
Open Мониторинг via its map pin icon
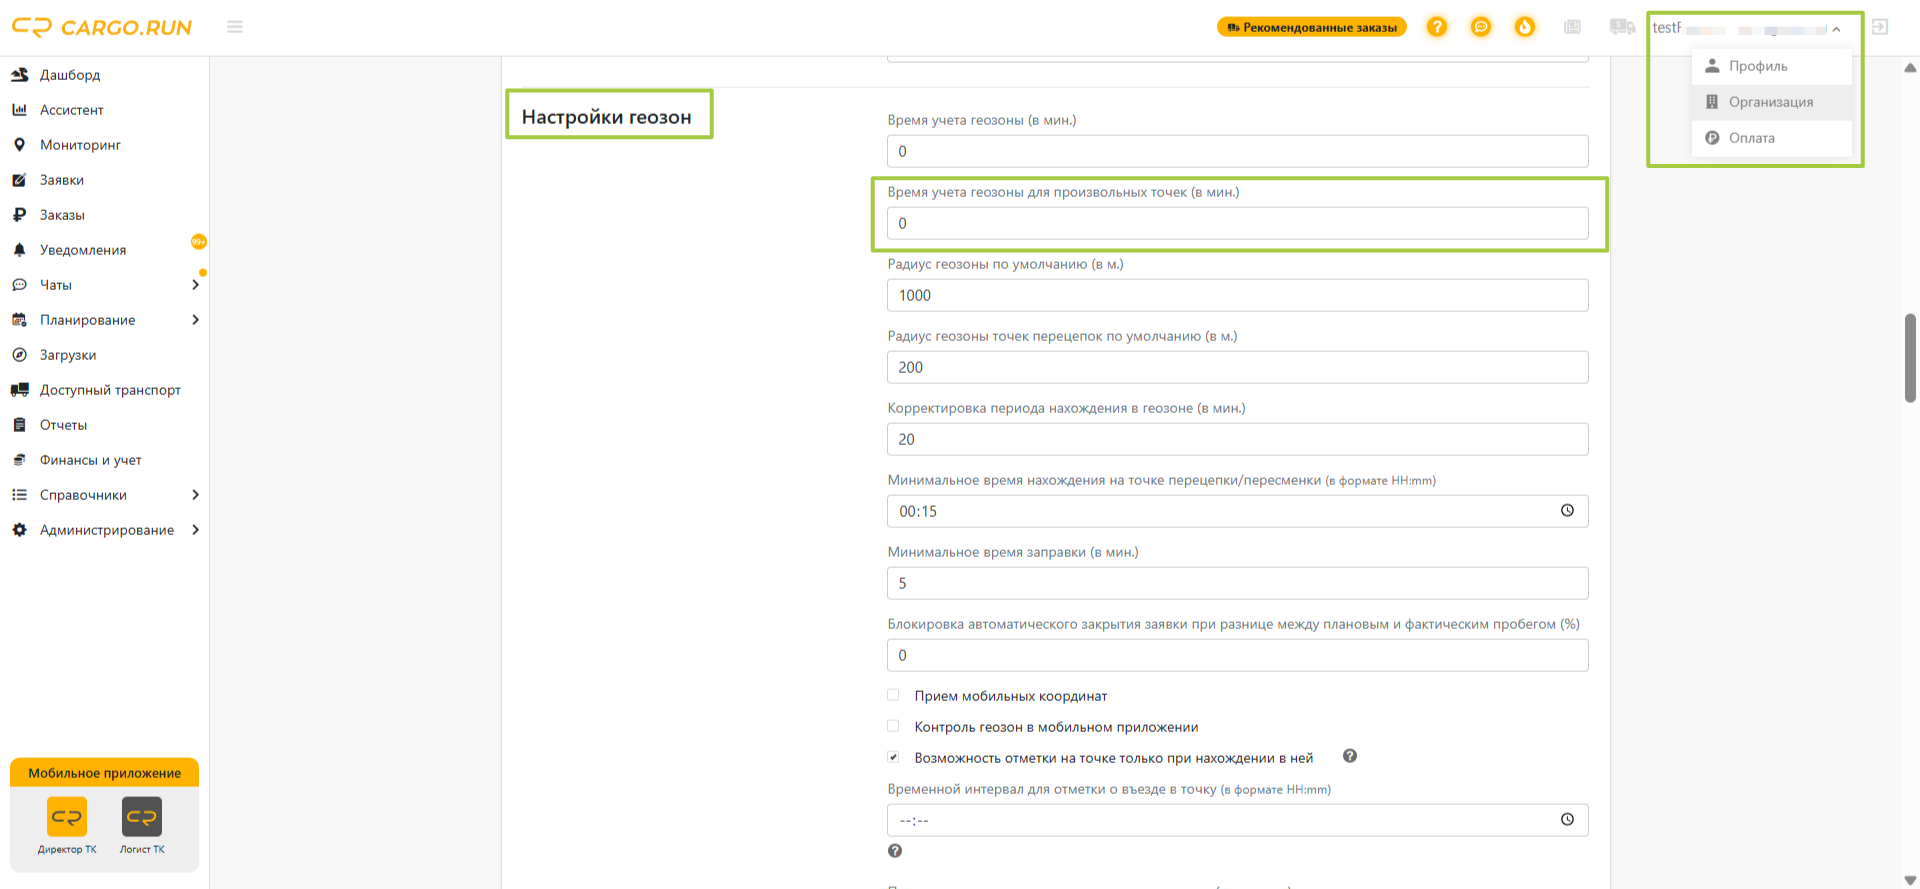(x=19, y=145)
